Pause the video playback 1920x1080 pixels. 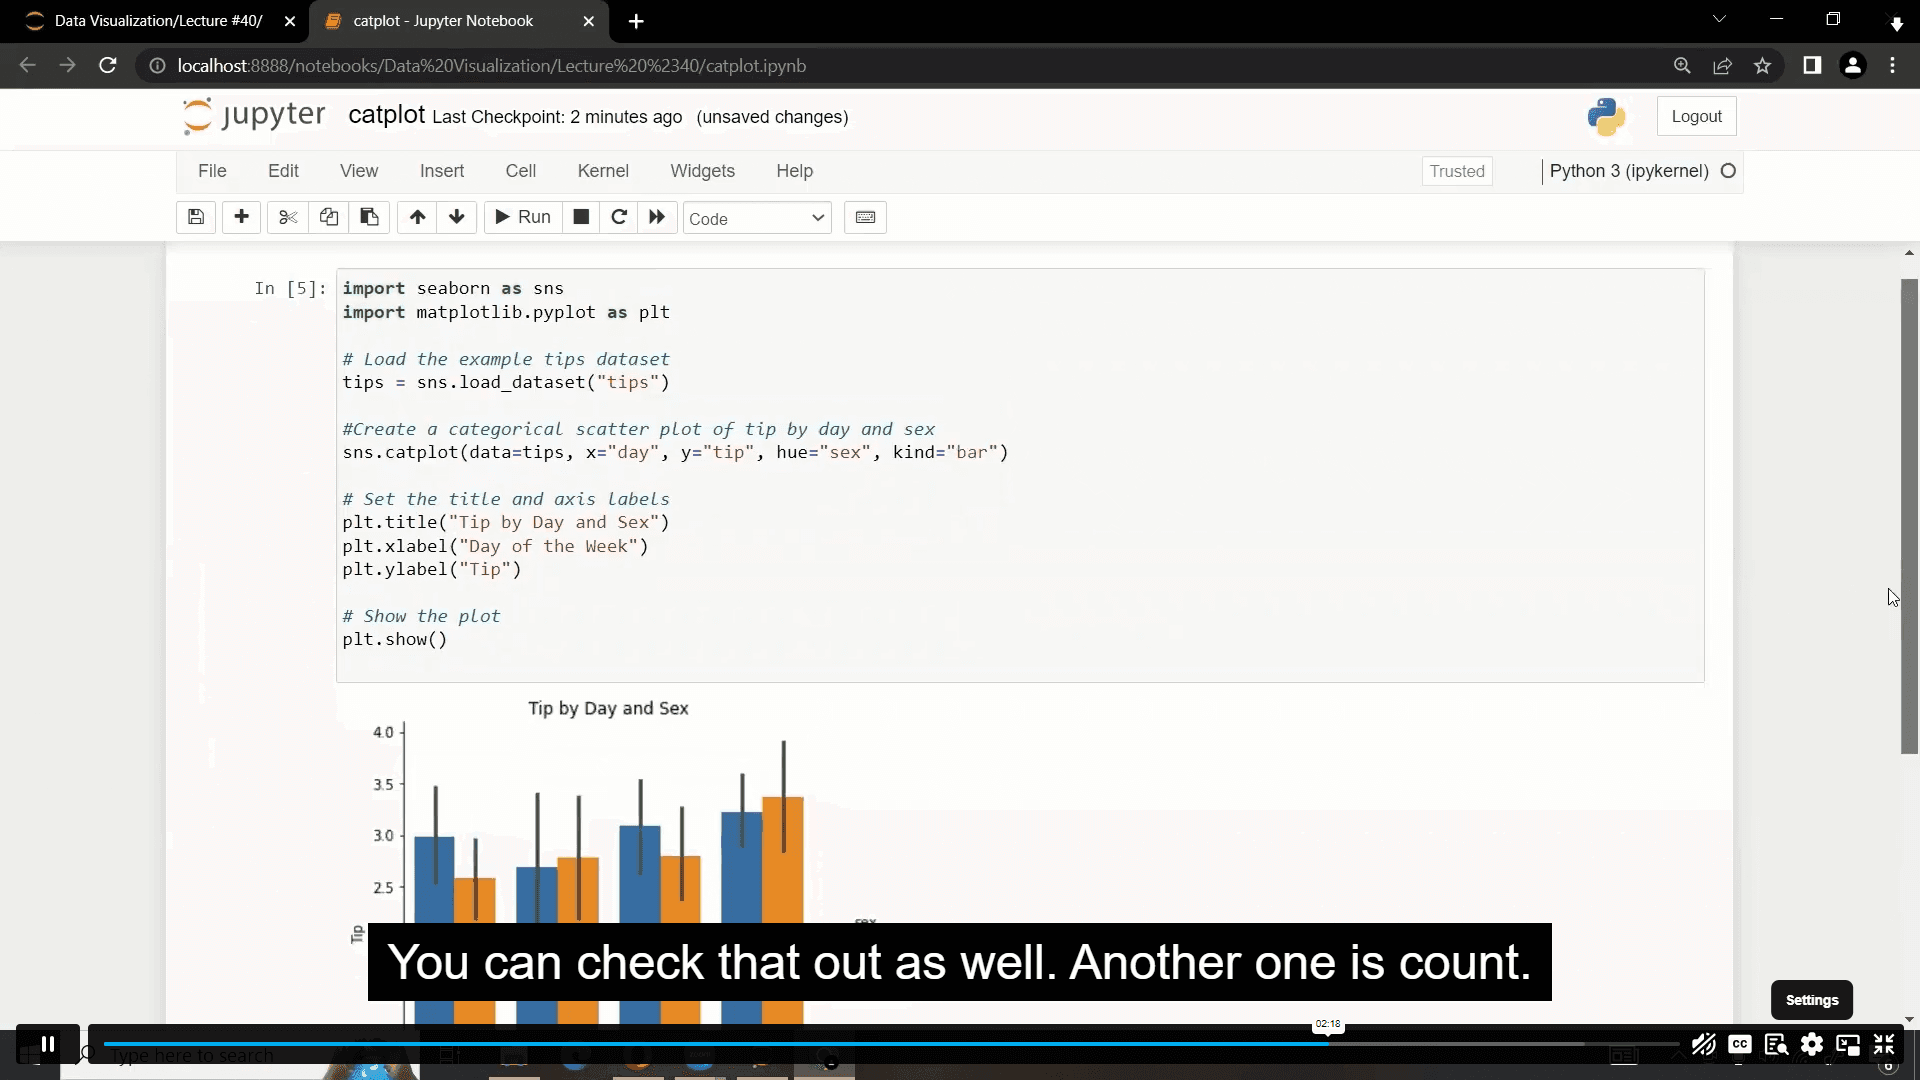46,1043
